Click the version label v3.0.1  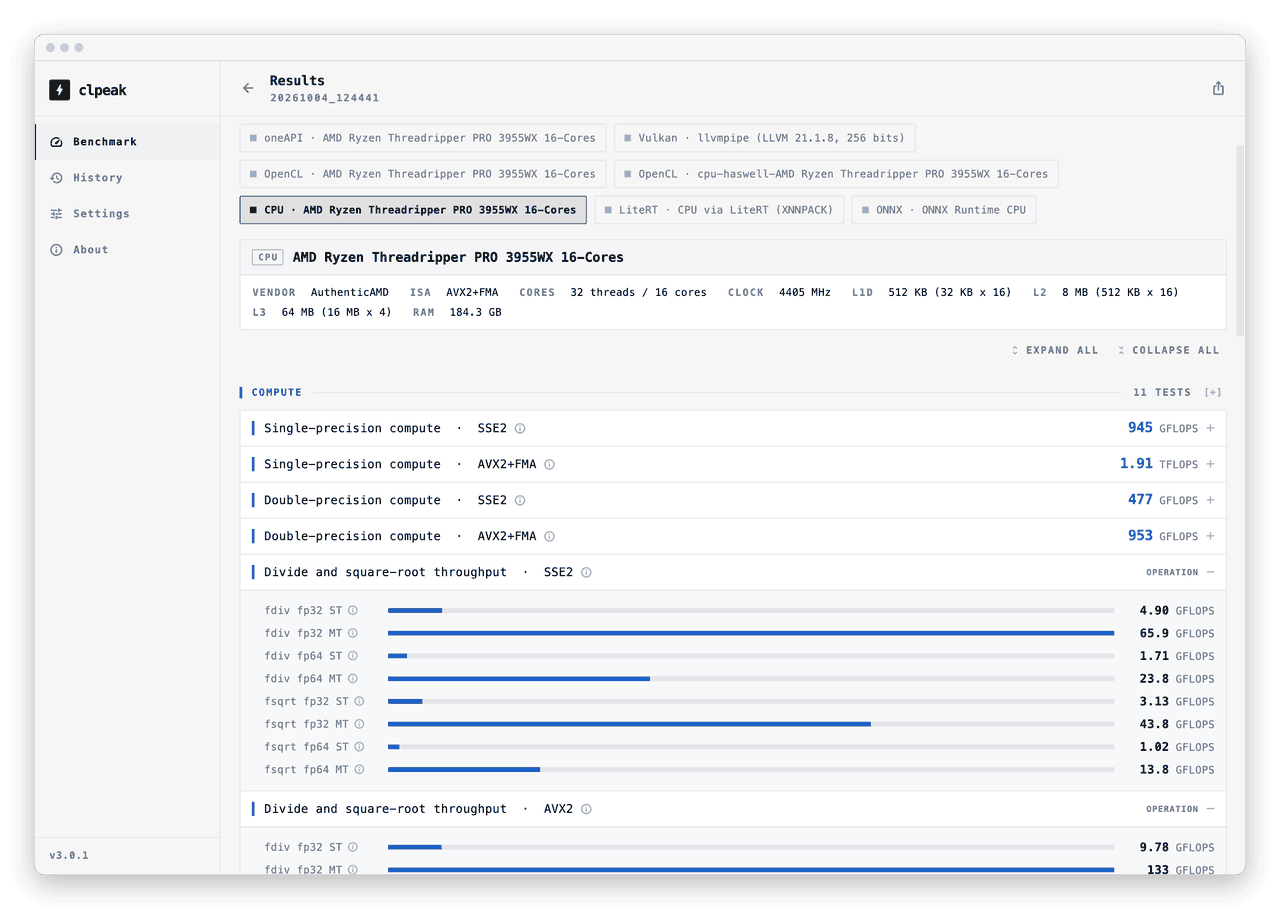pyautogui.click(x=69, y=856)
